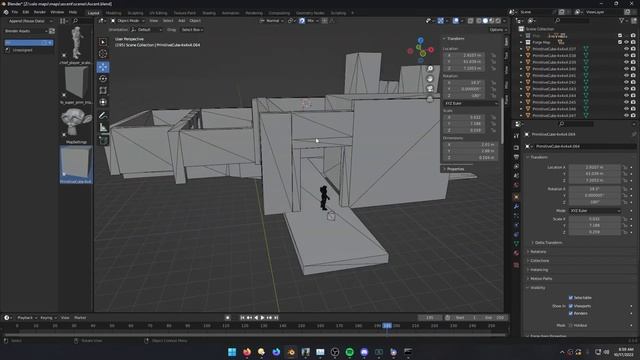Click the Location X field in the sidebar
640x360 pixels.
464,55
